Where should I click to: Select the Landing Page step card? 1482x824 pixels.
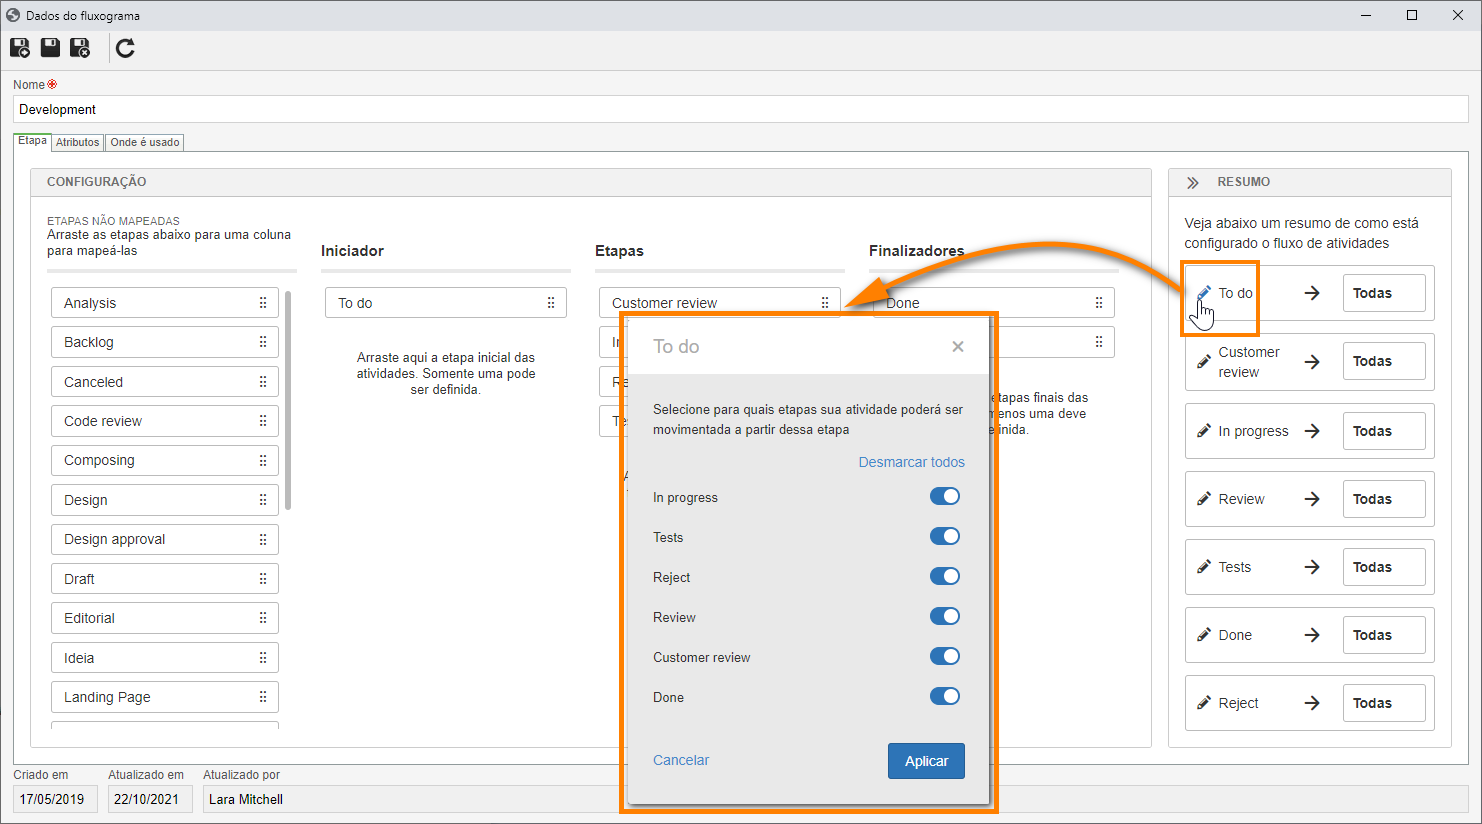click(x=165, y=697)
